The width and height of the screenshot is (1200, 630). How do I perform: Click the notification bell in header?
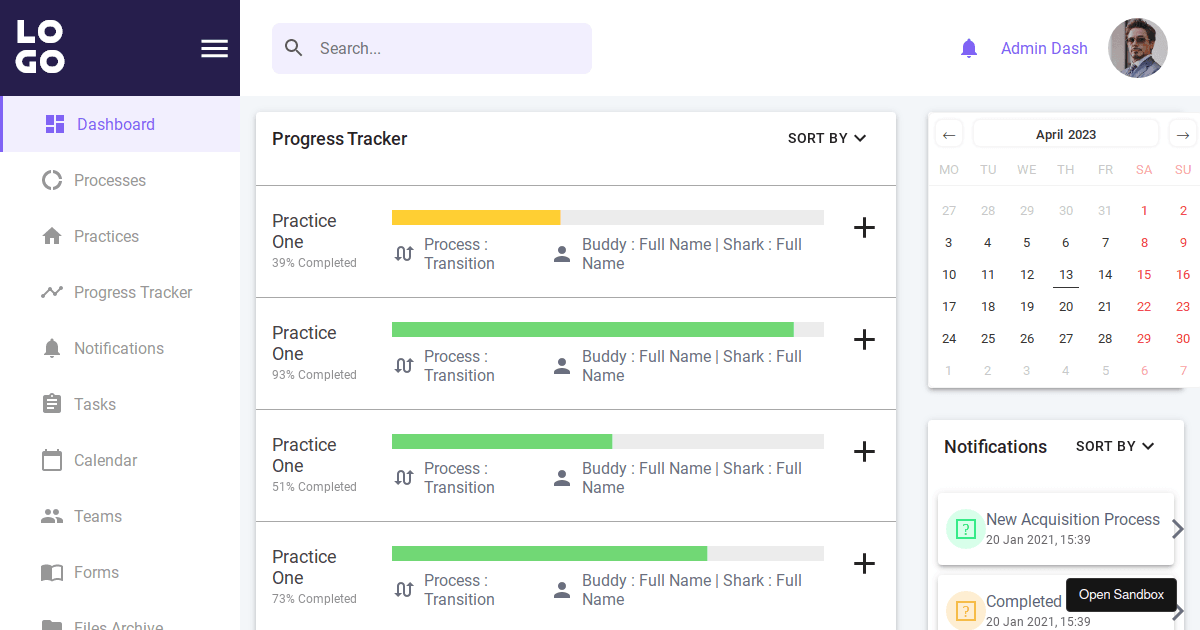pos(968,48)
